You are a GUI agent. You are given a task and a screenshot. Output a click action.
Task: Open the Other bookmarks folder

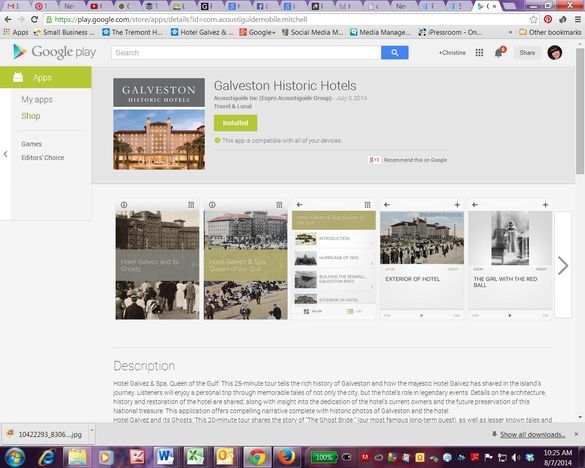(x=550, y=32)
